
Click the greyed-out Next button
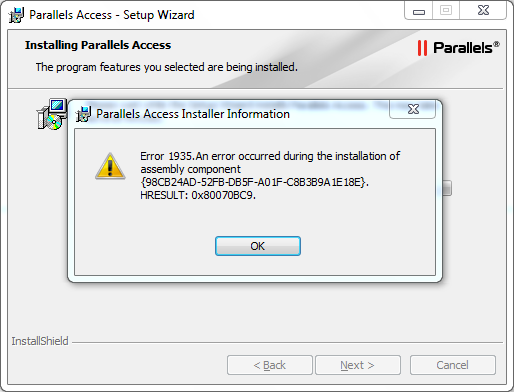point(358,365)
